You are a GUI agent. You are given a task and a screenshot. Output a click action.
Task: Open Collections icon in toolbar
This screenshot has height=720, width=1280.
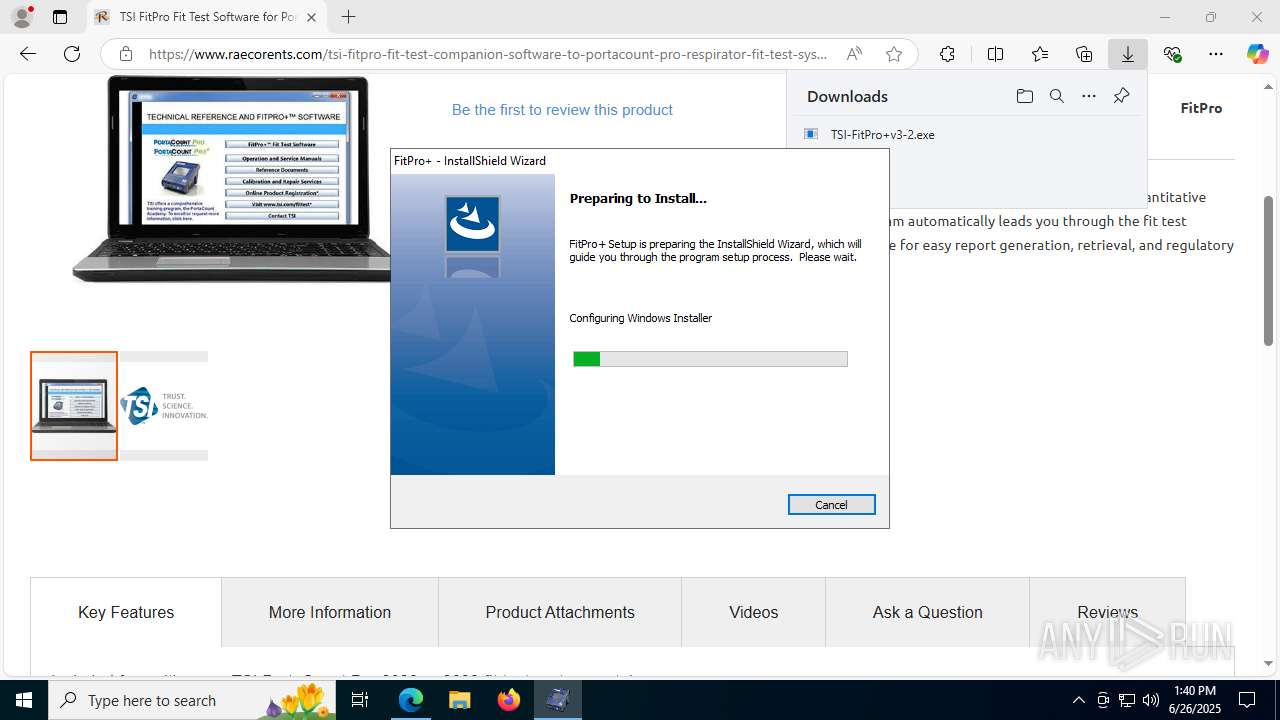coord(1084,54)
